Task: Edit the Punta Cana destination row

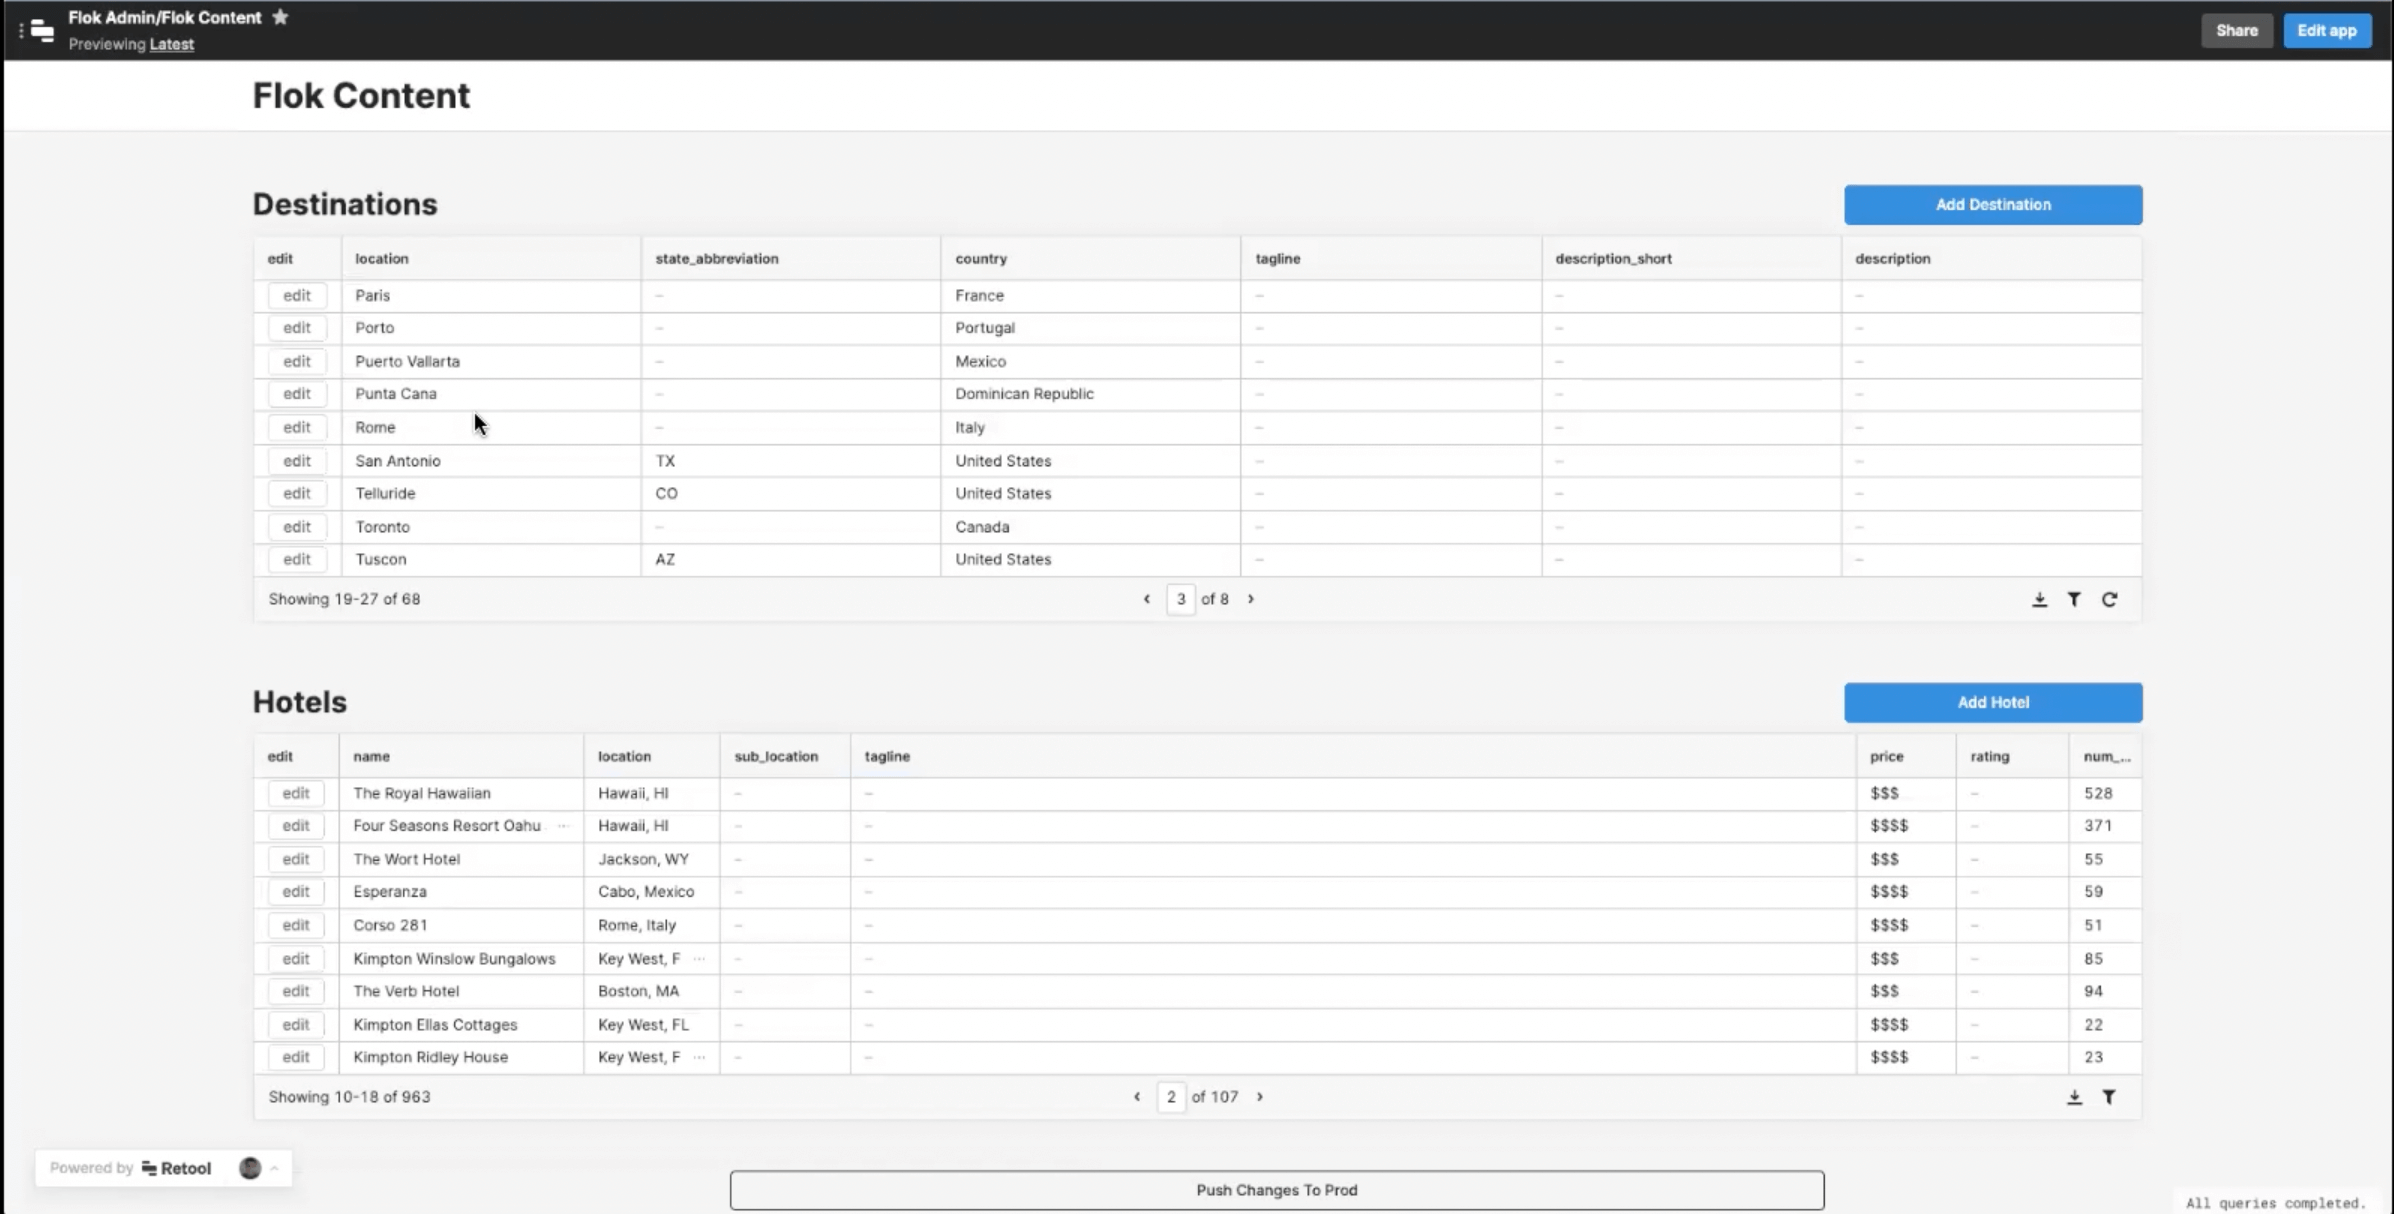Action: pos(297,394)
